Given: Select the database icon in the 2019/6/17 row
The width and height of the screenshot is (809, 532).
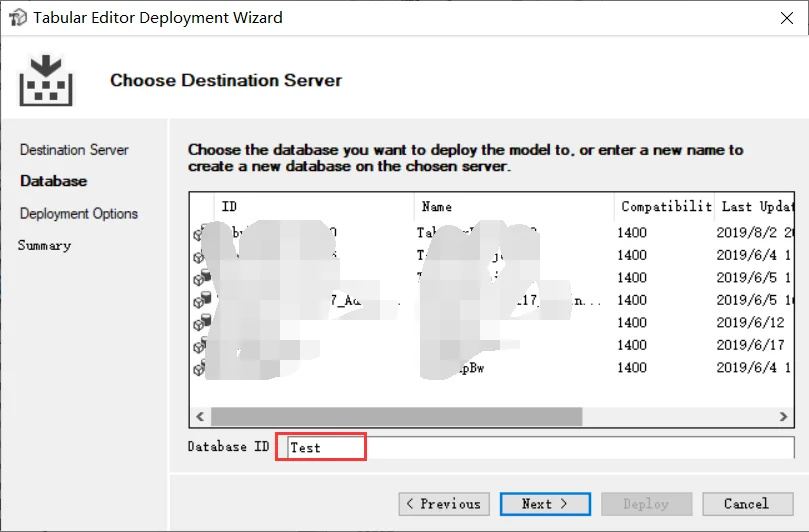Looking at the screenshot, I should 199,345.
